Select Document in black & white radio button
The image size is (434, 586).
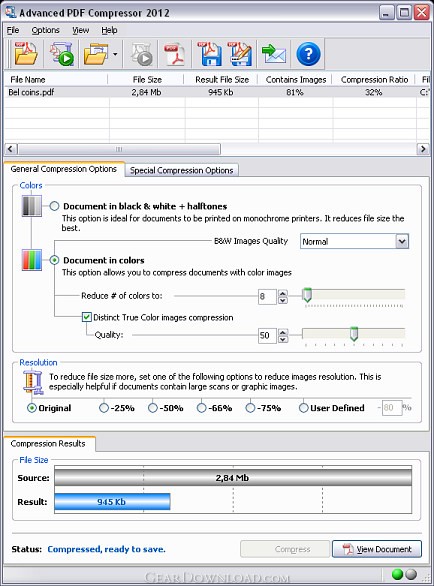[55, 206]
